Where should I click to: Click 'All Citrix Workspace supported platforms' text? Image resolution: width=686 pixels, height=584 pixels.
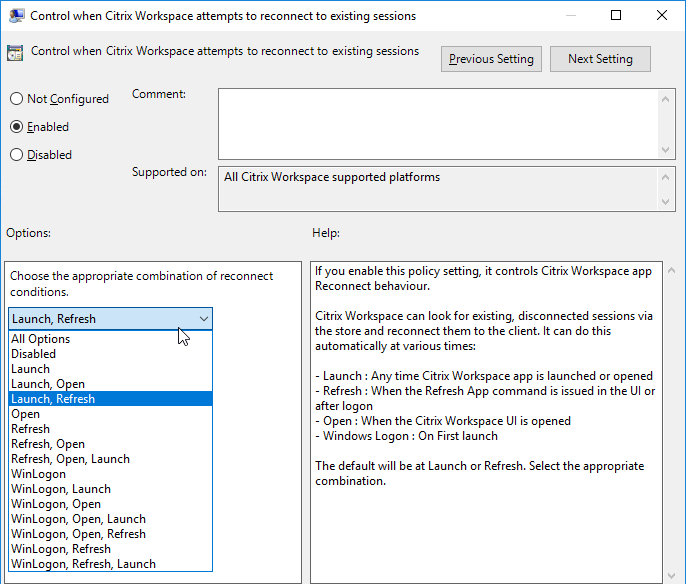tap(332, 177)
